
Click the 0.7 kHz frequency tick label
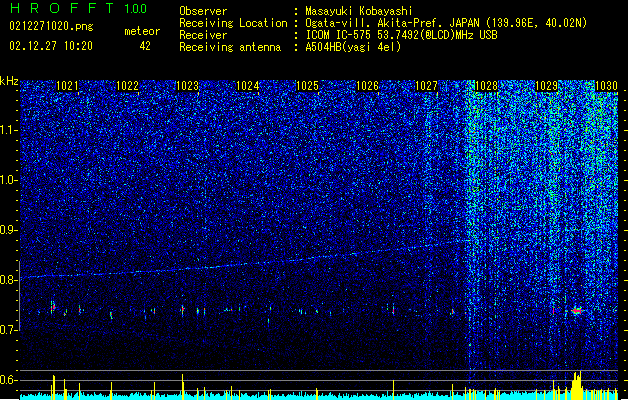click(x=9, y=330)
